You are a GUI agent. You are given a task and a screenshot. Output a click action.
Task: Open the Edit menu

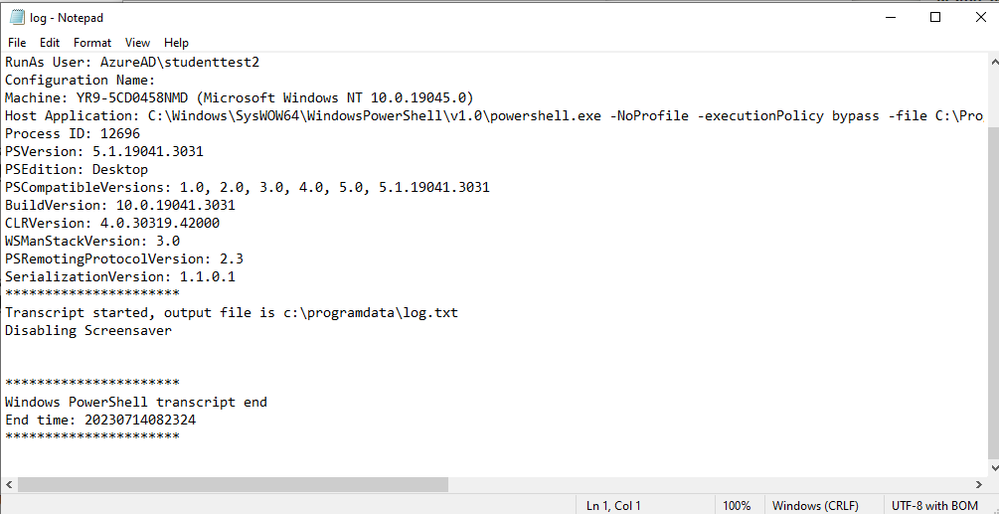point(50,43)
